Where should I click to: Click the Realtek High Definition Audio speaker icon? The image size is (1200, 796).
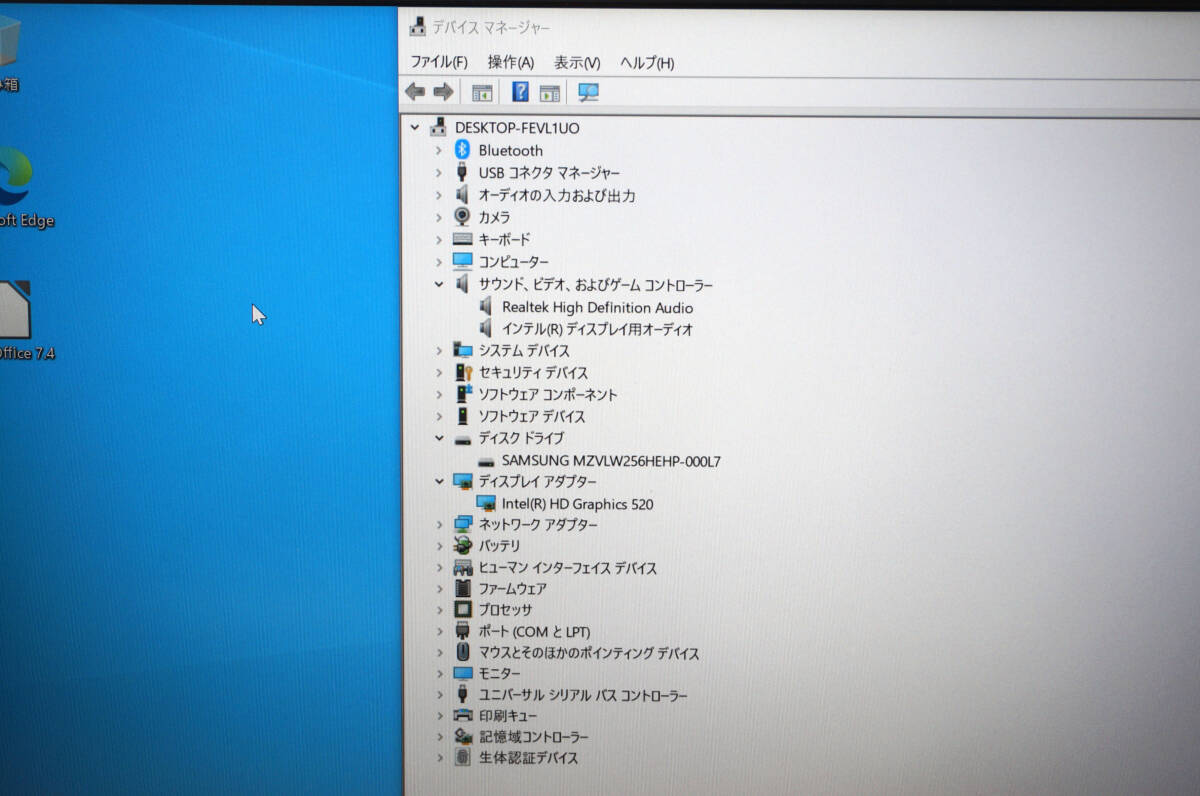tap(486, 307)
